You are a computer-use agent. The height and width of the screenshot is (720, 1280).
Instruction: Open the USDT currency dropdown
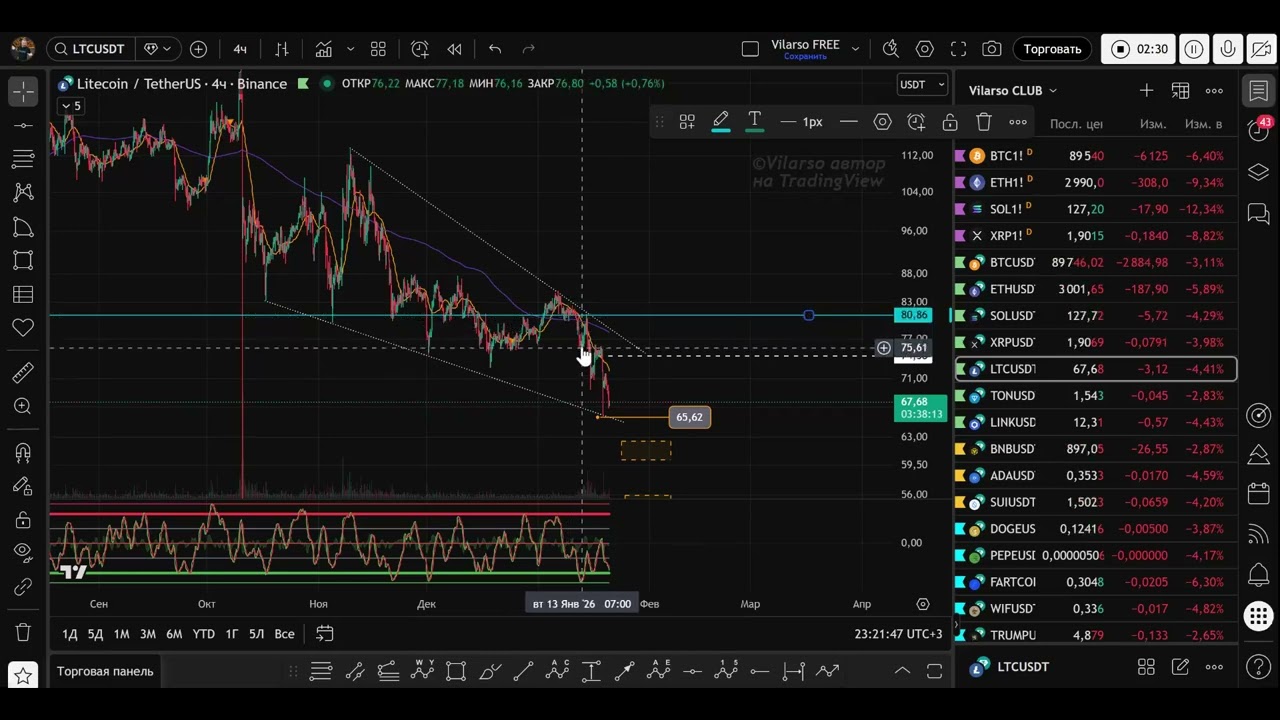tap(922, 85)
